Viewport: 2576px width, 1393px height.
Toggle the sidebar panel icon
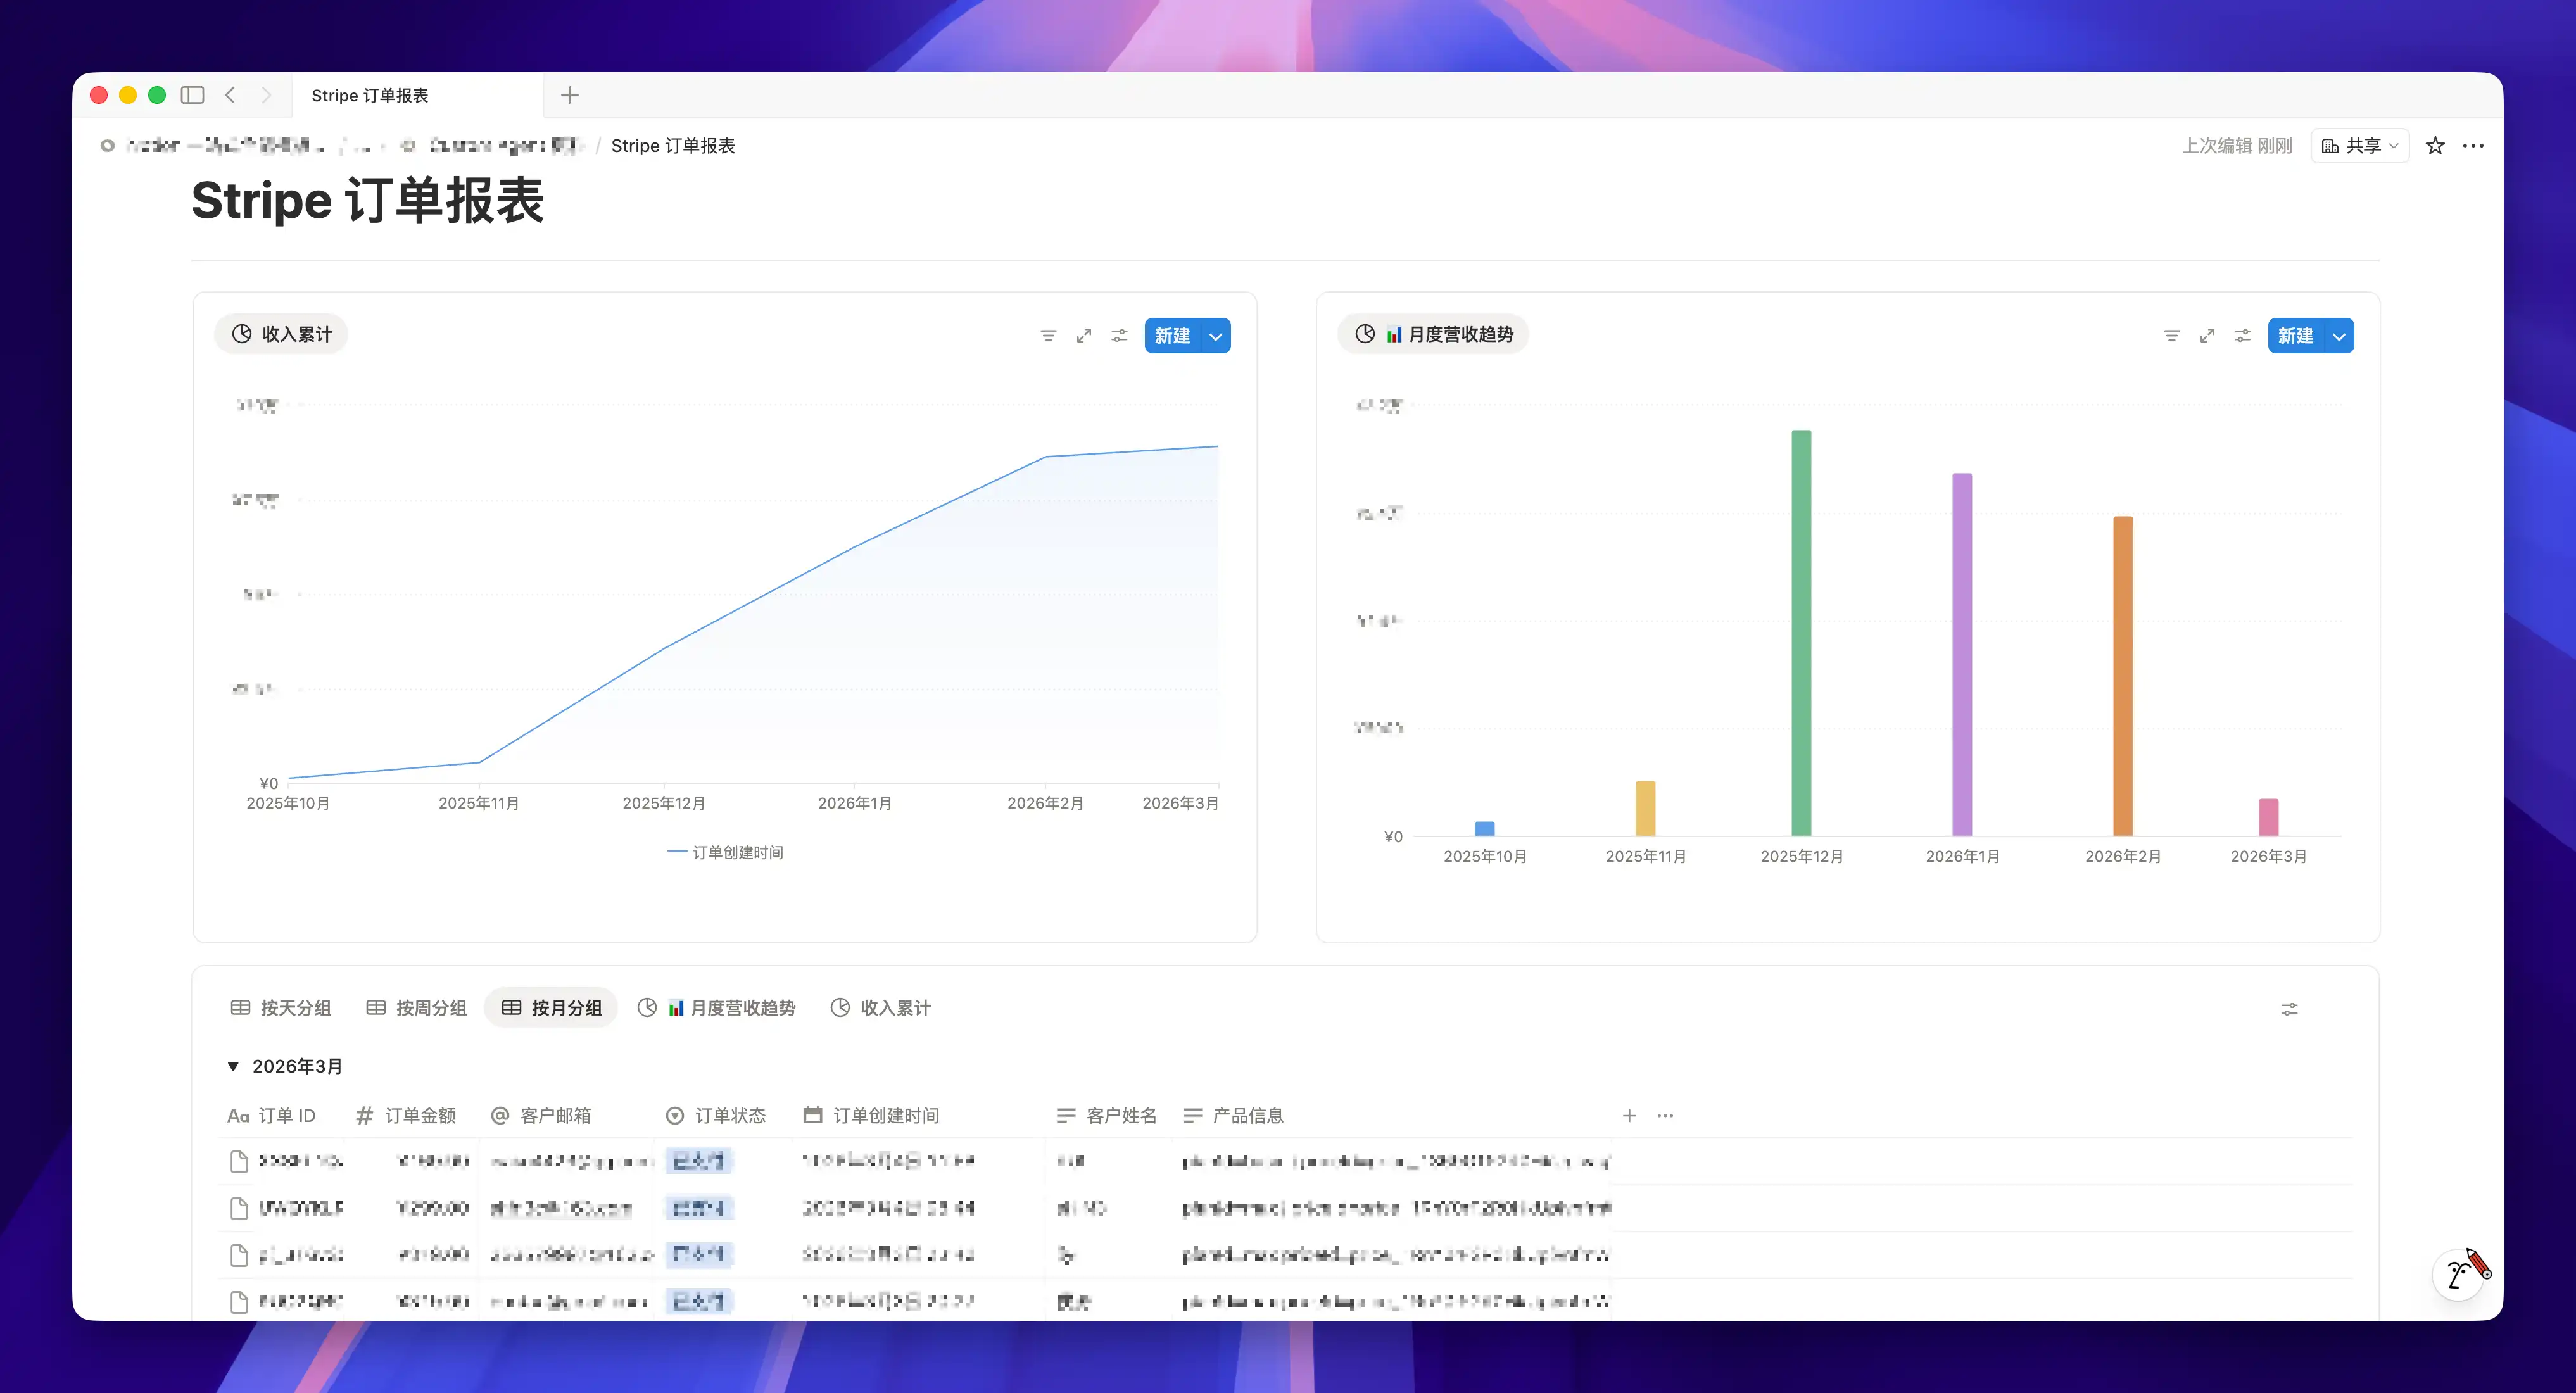pos(192,95)
